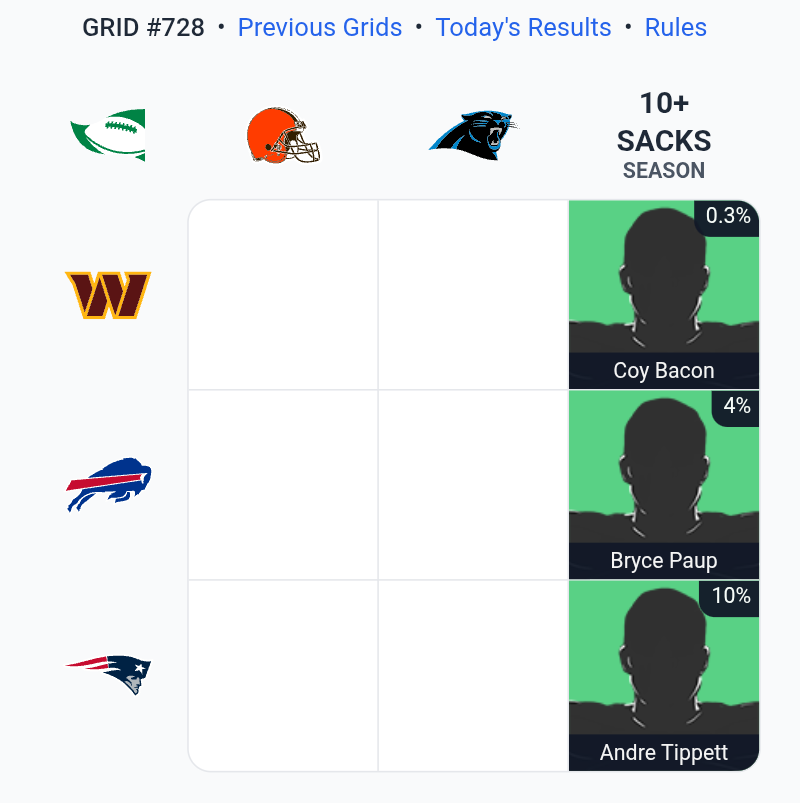
Task: Select the empty Commanders and Panthers cell
Action: (474, 294)
